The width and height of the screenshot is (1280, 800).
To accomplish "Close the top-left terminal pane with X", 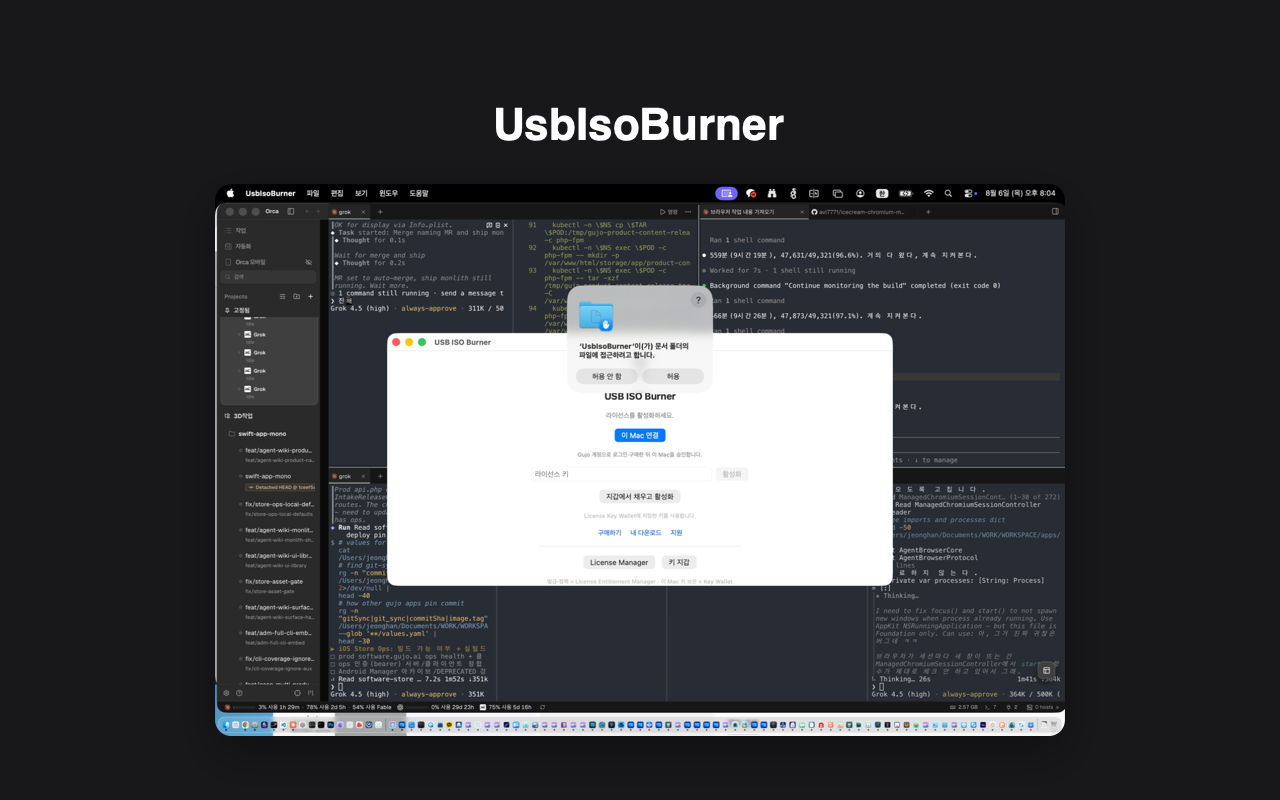I will point(506,226).
